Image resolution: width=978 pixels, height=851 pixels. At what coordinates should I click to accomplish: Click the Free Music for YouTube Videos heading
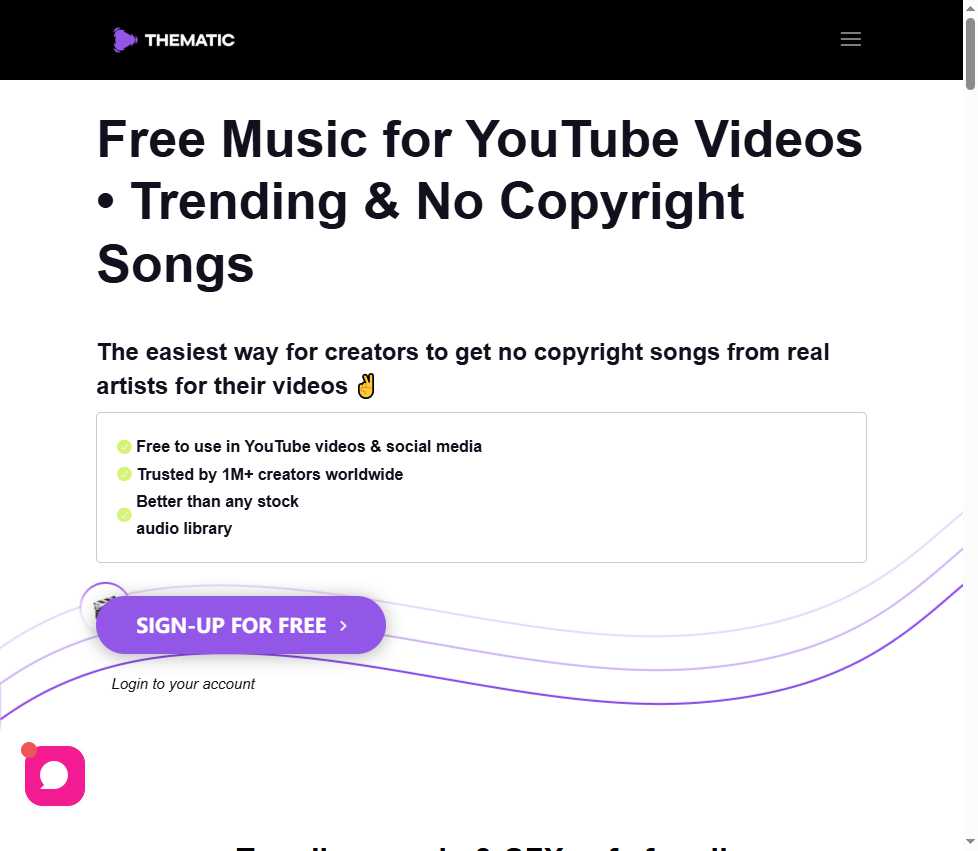tap(480, 202)
